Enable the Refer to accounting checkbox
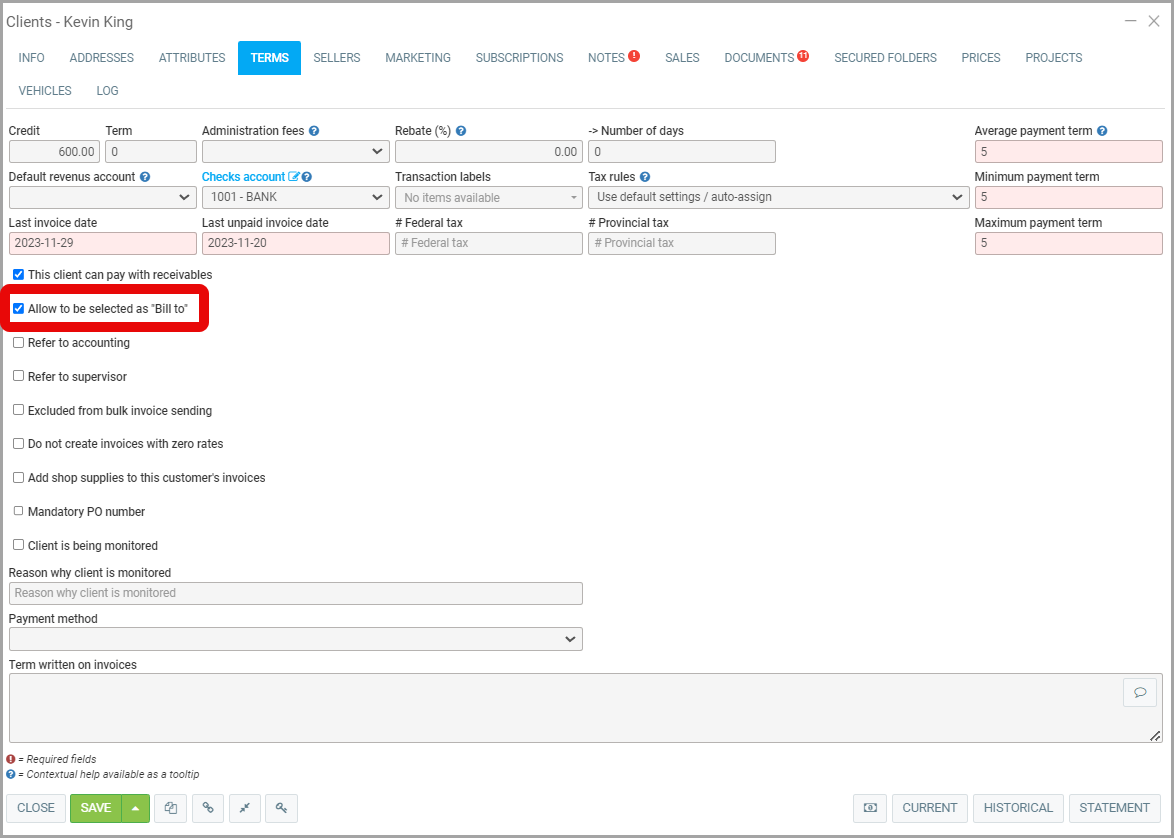 point(18,343)
